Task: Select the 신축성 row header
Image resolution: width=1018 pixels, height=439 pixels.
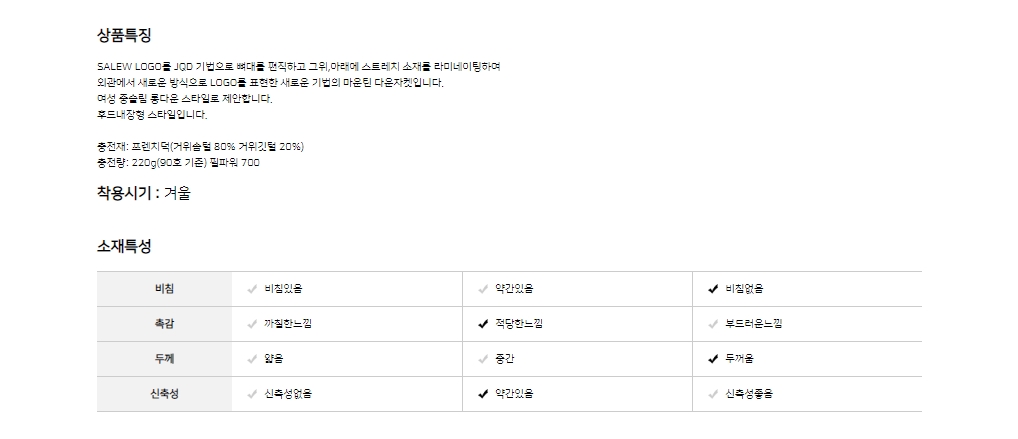Action: (x=164, y=394)
